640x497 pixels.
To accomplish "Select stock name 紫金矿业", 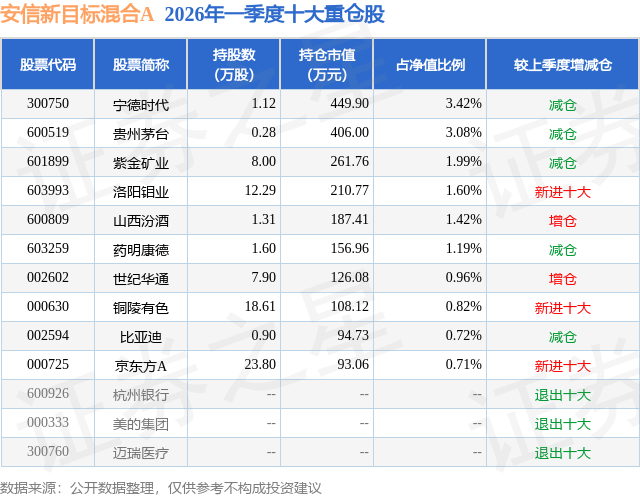I will point(141,163).
